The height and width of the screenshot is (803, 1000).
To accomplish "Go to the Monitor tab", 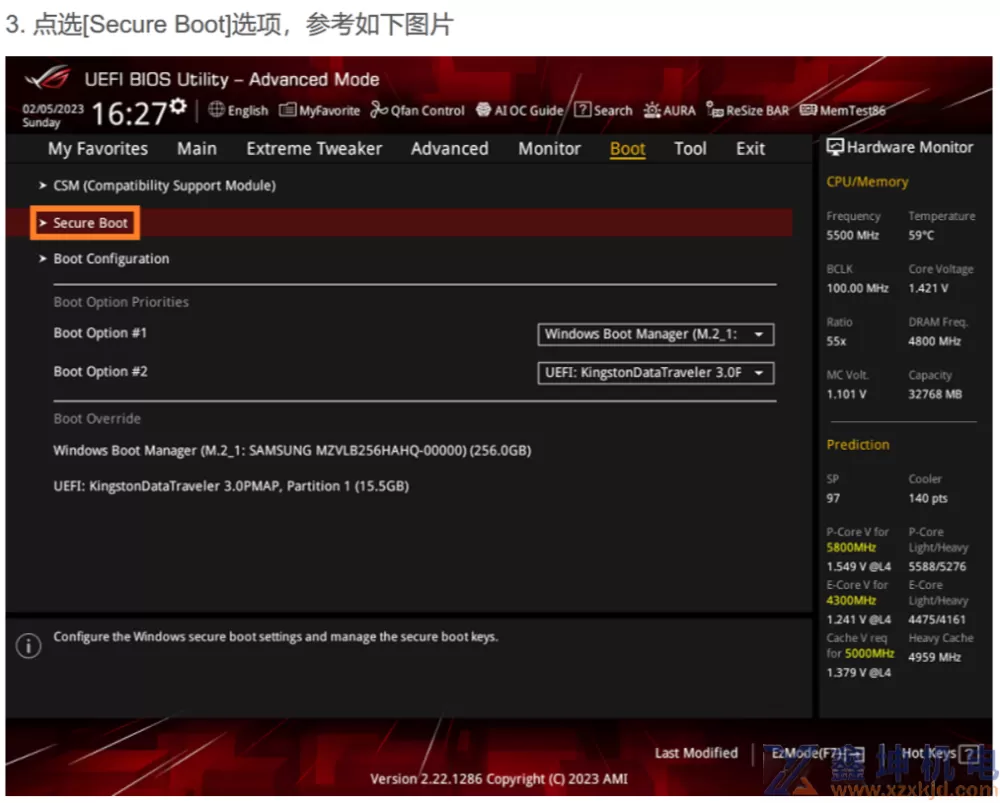I will click(549, 149).
